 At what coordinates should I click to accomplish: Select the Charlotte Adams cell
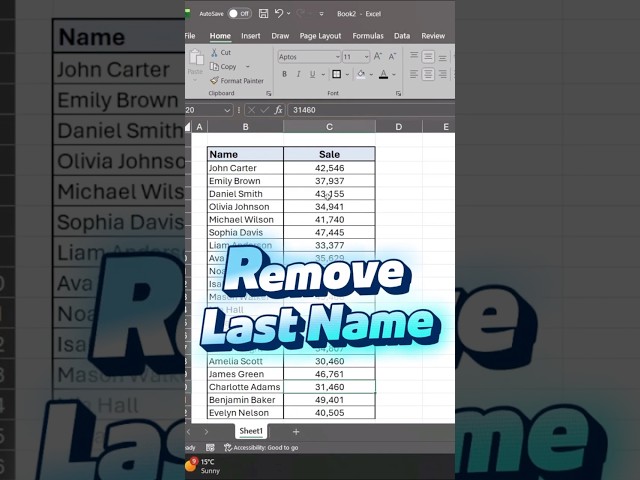click(245, 387)
